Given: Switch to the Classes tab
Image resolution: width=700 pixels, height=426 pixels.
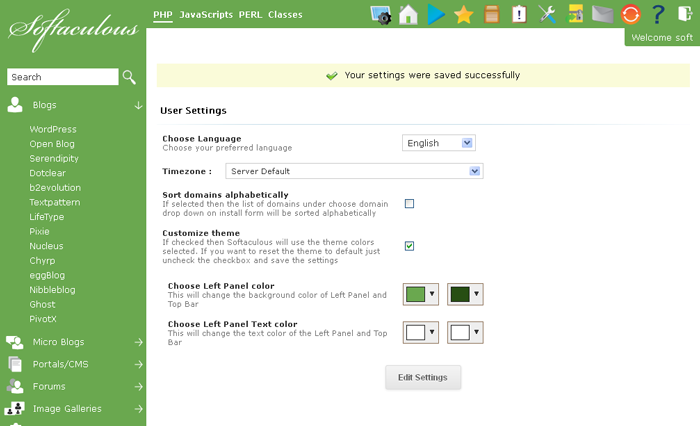Looking at the screenshot, I should (285, 15).
